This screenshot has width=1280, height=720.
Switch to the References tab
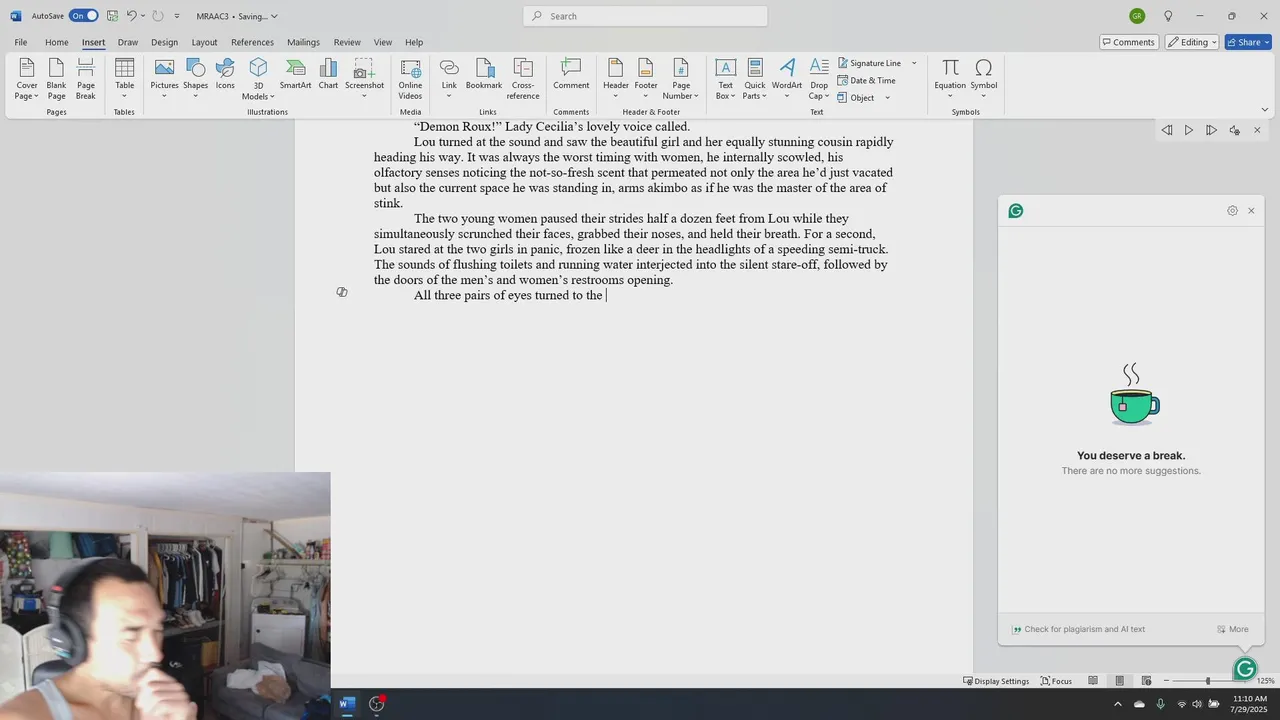(252, 42)
